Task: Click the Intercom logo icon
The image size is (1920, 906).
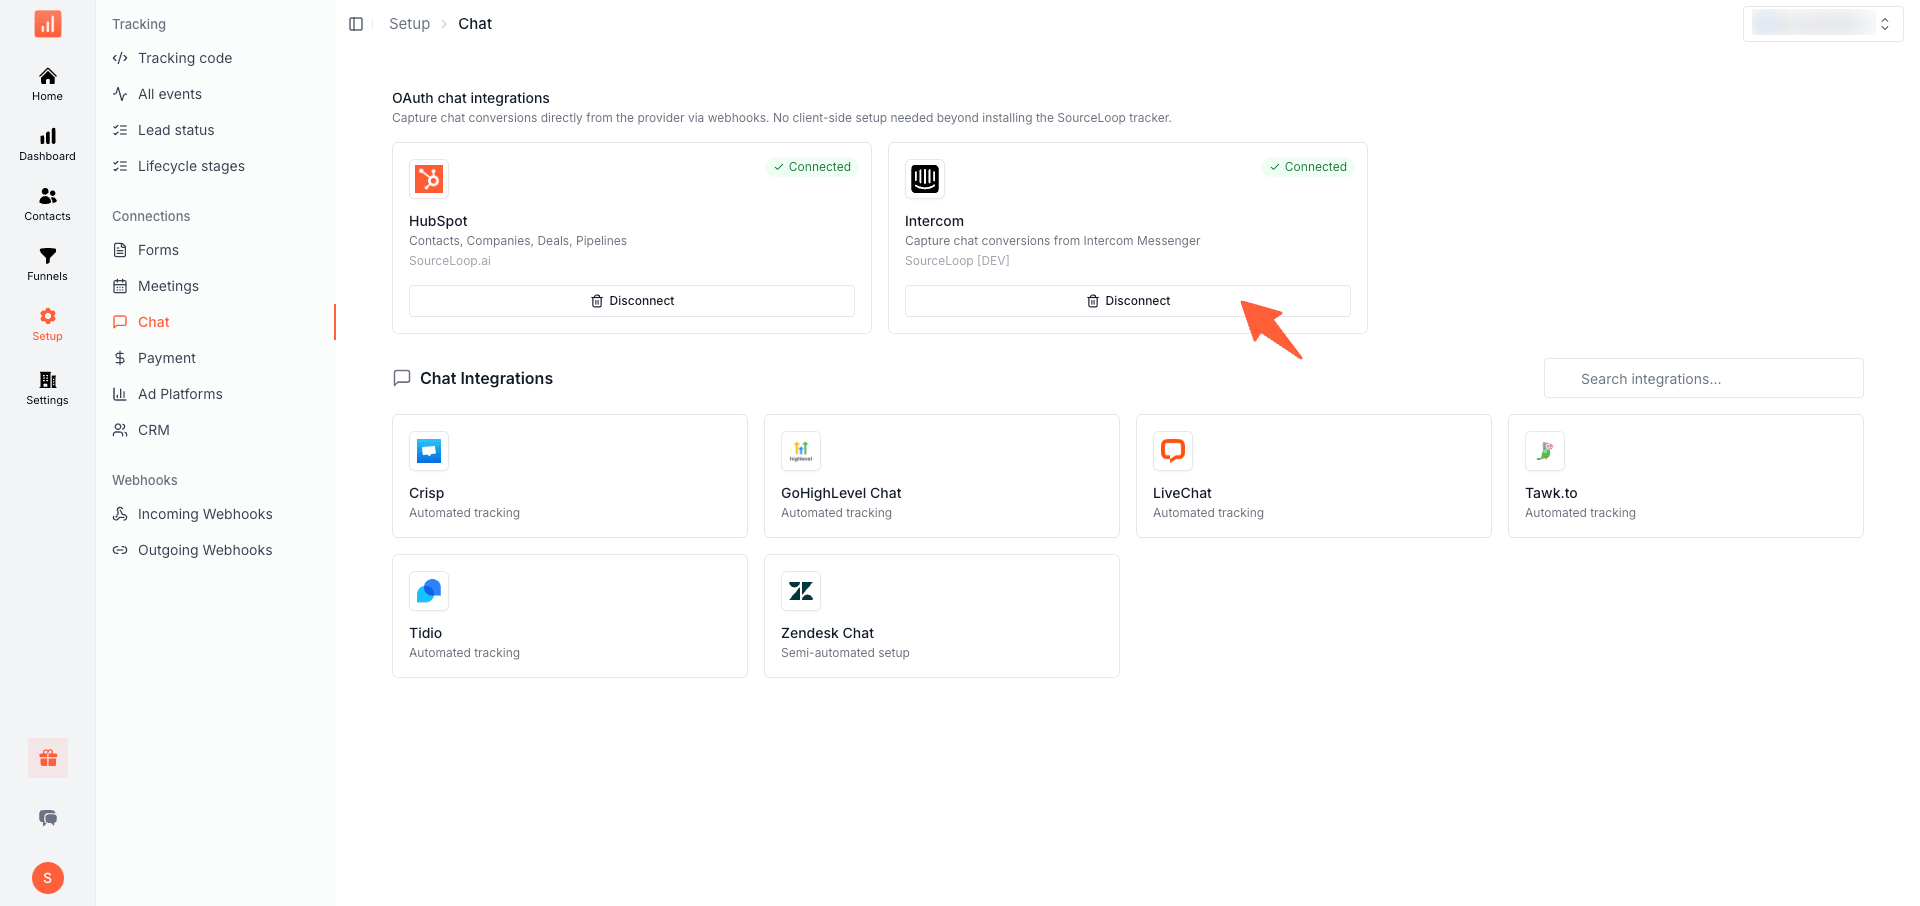Action: coord(925,179)
